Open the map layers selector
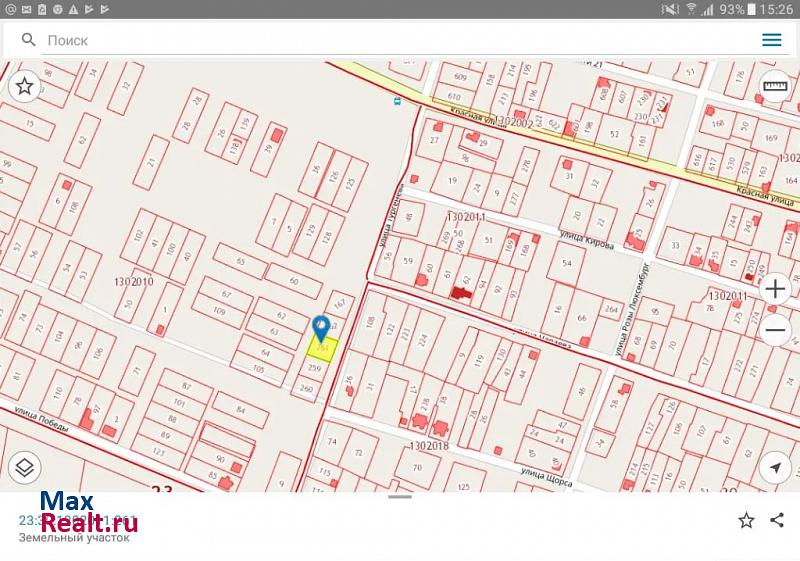 24,466
